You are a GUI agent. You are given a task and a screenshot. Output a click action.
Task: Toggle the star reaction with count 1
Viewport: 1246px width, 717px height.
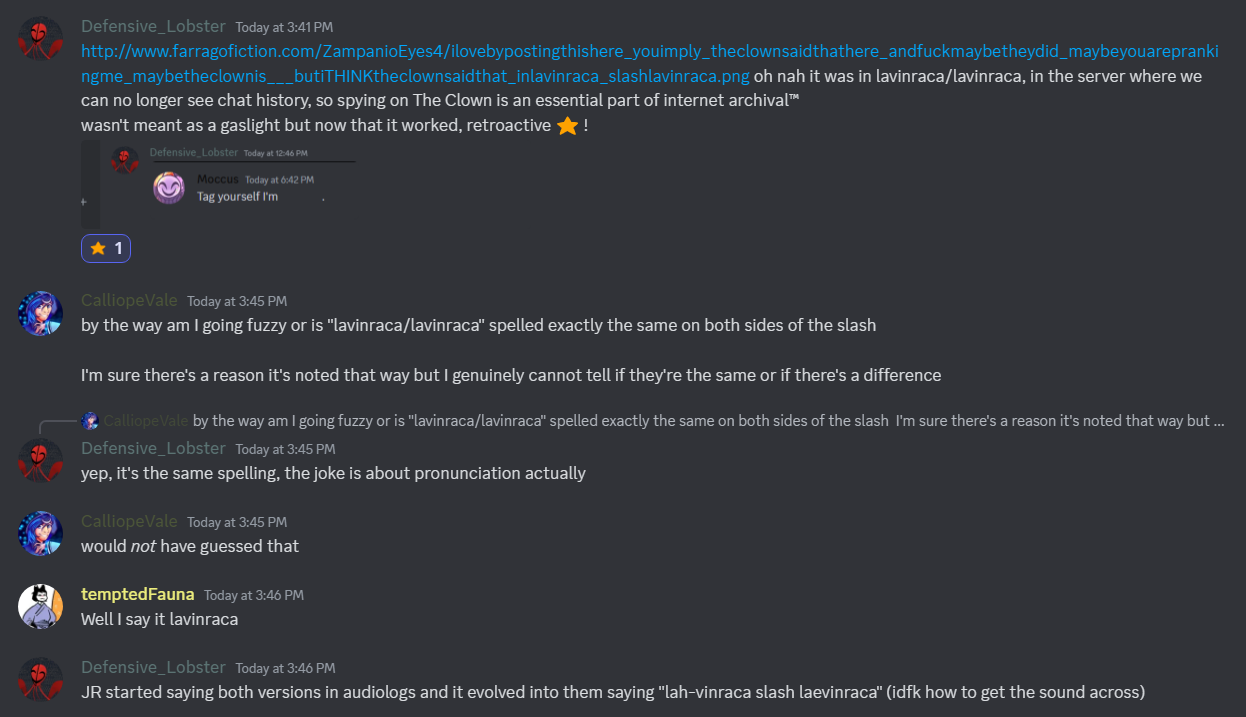click(106, 248)
